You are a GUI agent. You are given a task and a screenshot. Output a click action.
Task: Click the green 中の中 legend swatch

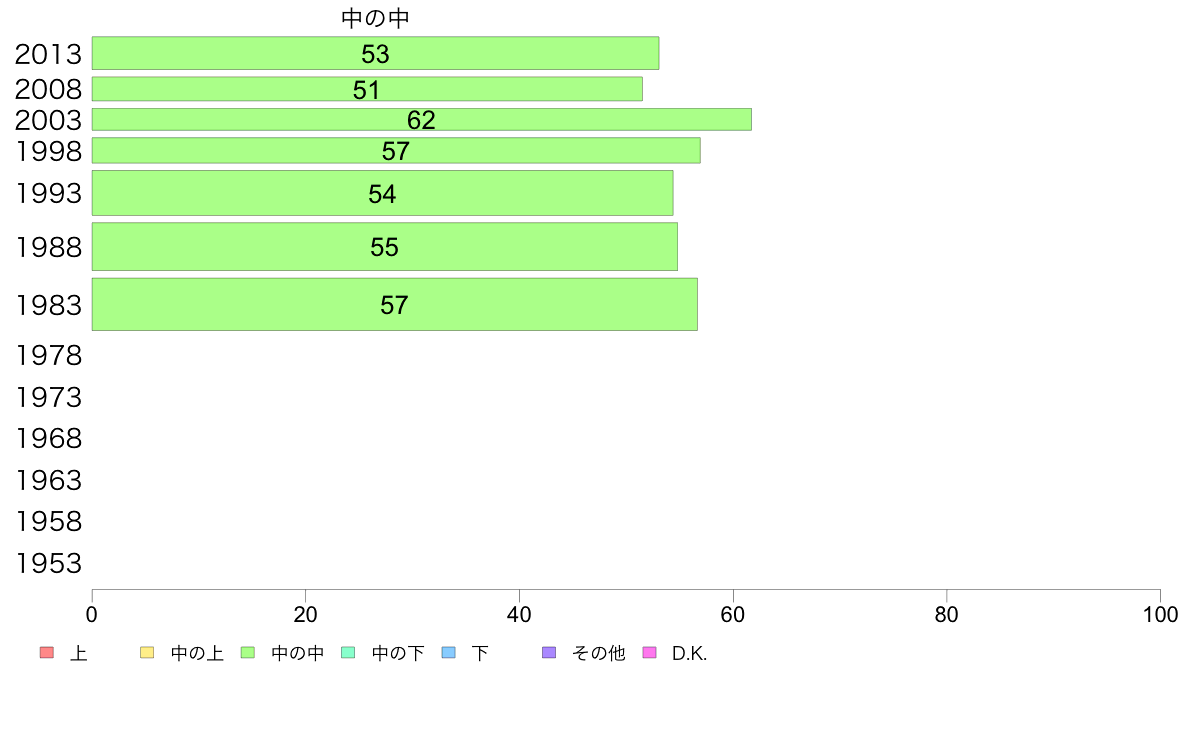click(x=248, y=653)
